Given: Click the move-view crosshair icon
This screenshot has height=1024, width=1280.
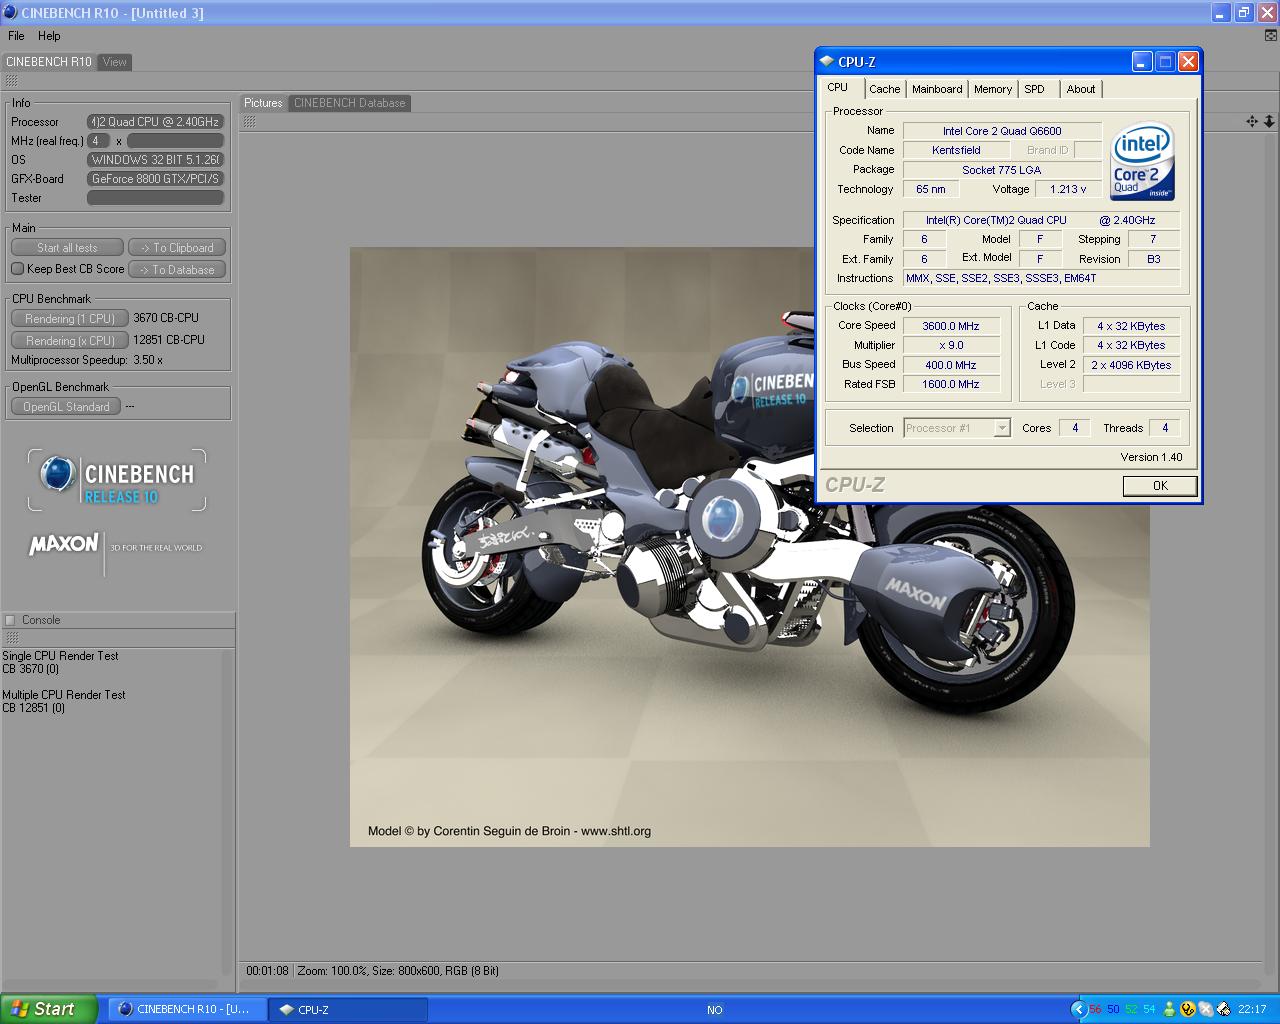Looking at the screenshot, I should pos(1251,121).
